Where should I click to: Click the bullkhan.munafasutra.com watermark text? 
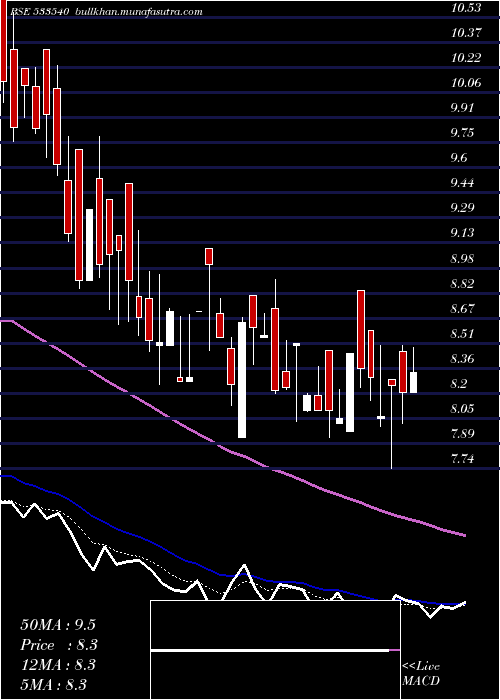[138, 12]
